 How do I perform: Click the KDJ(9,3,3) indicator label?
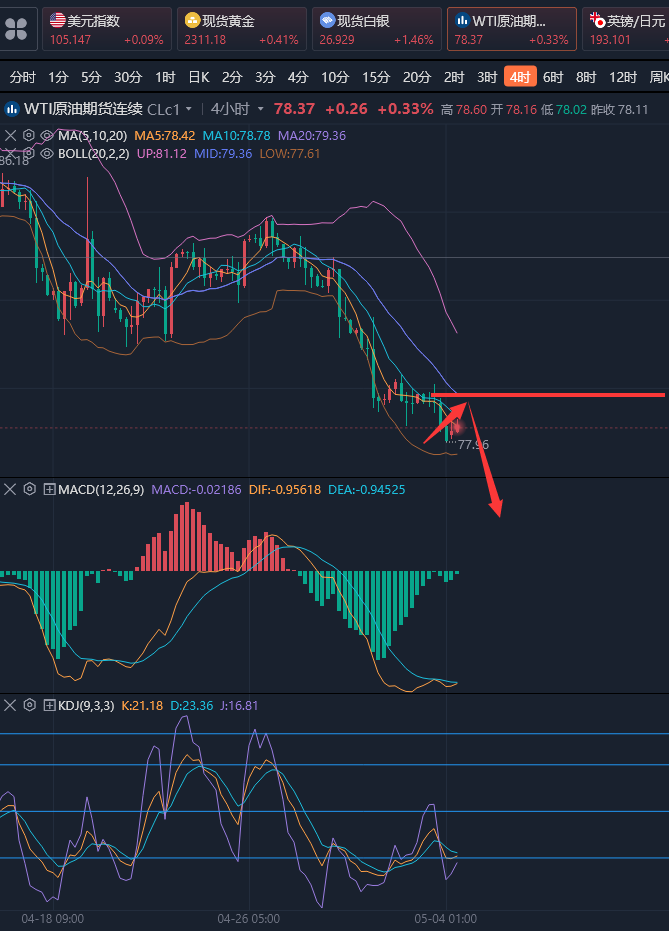(86, 705)
